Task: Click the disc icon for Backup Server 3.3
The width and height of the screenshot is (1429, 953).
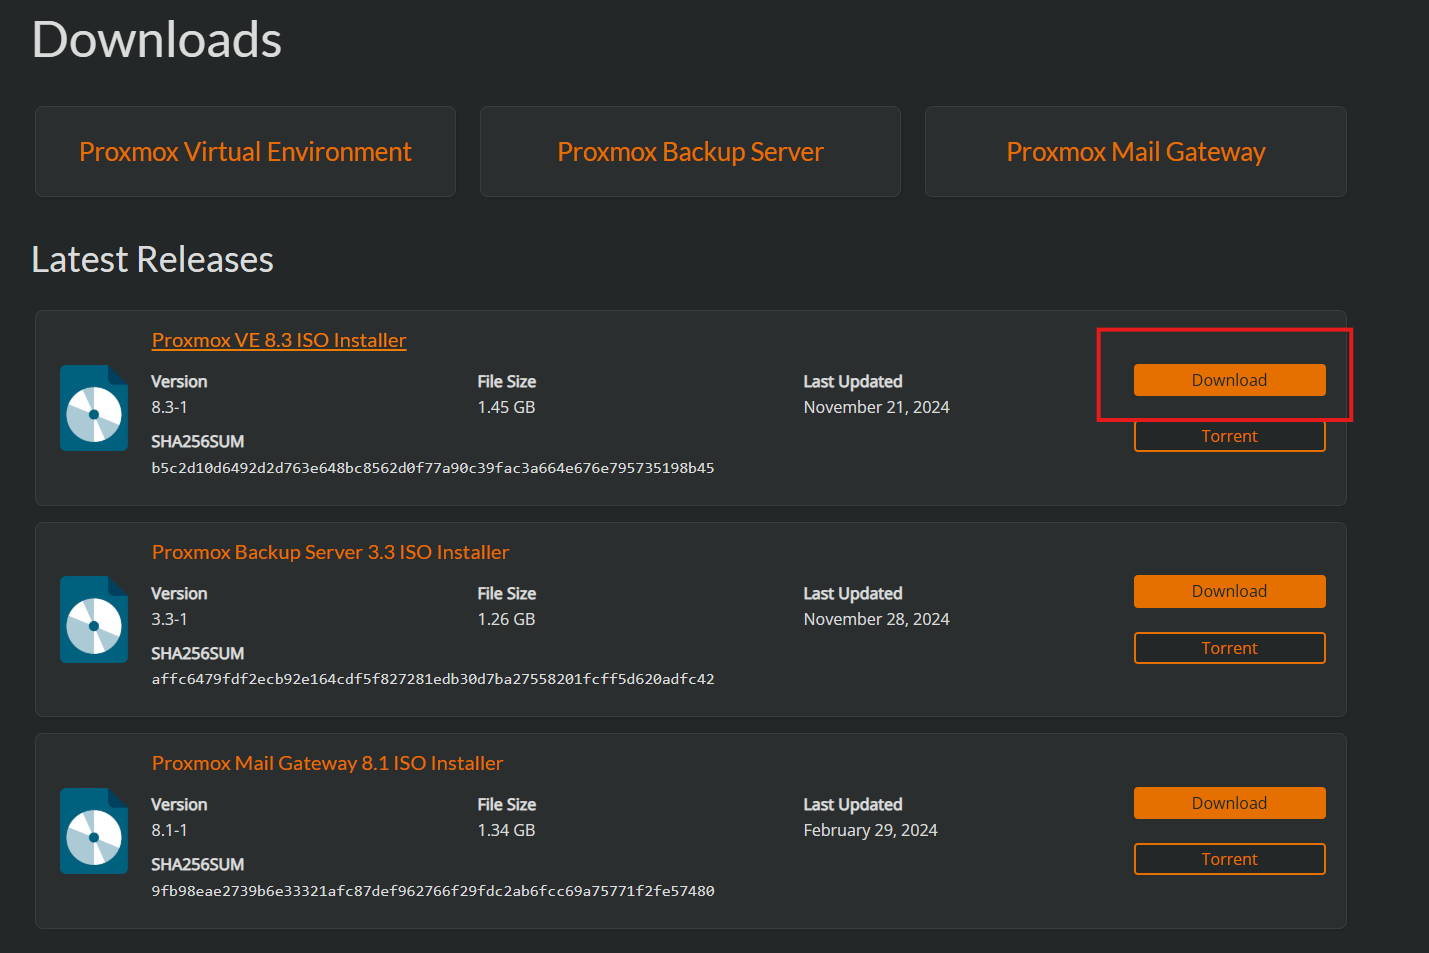Action: [94, 620]
